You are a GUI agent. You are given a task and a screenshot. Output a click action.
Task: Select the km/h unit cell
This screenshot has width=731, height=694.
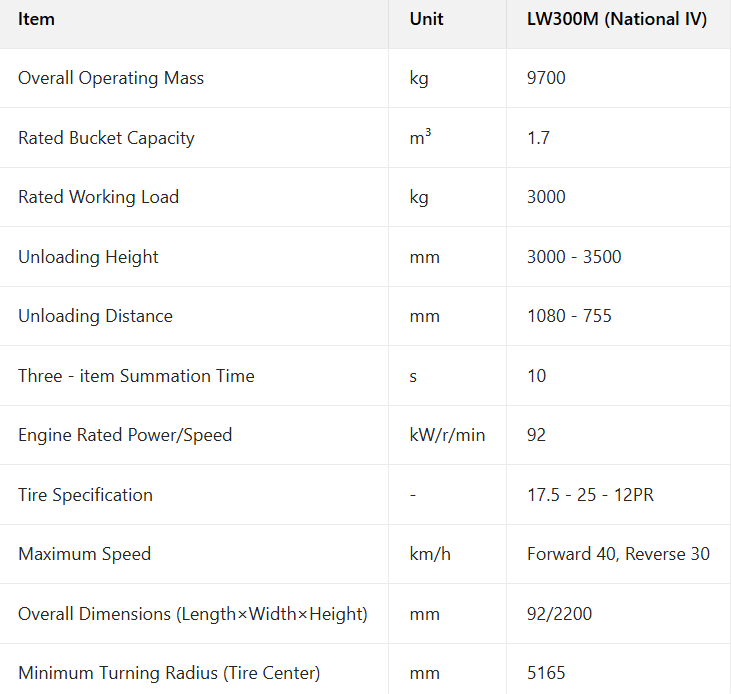tap(430, 554)
